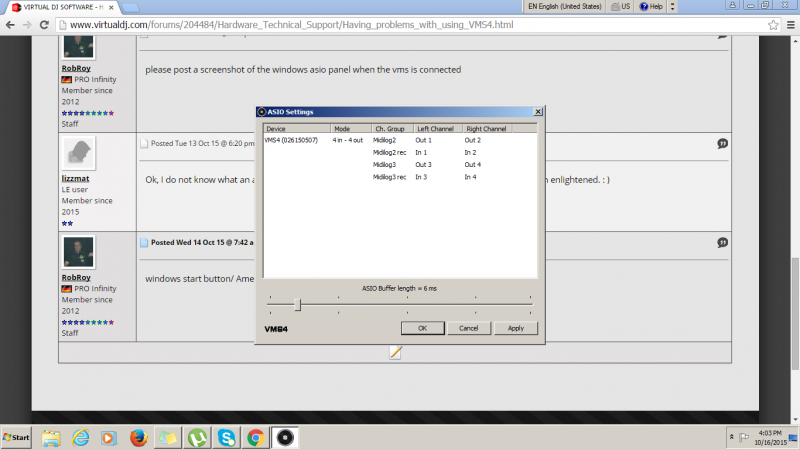This screenshot has height=450, width=800.
Task: Click the Mode column header
Action: pos(351,129)
